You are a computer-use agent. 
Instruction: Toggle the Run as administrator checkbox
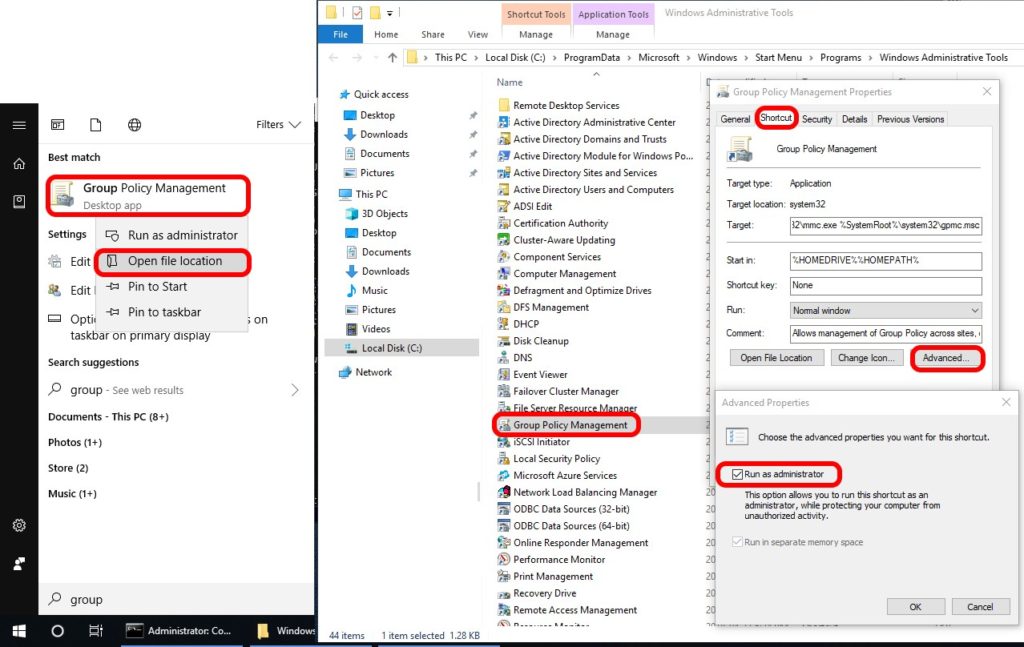click(738, 474)
